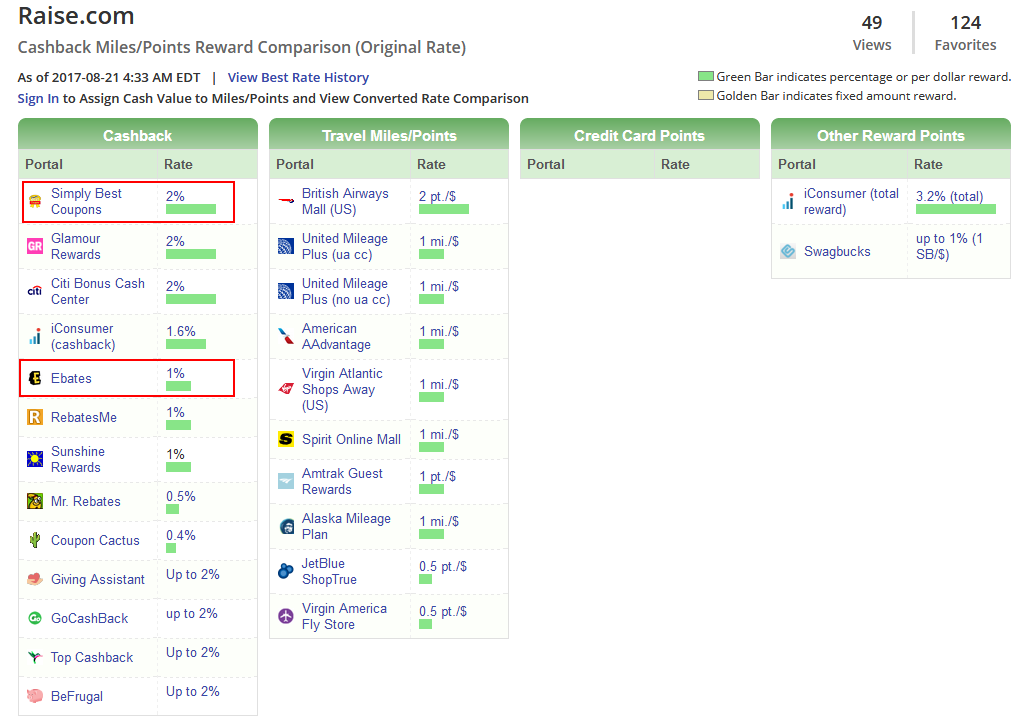Click the United Mileage Plus (ua cc) logo
1026x720 pixels.
[286, 246]
